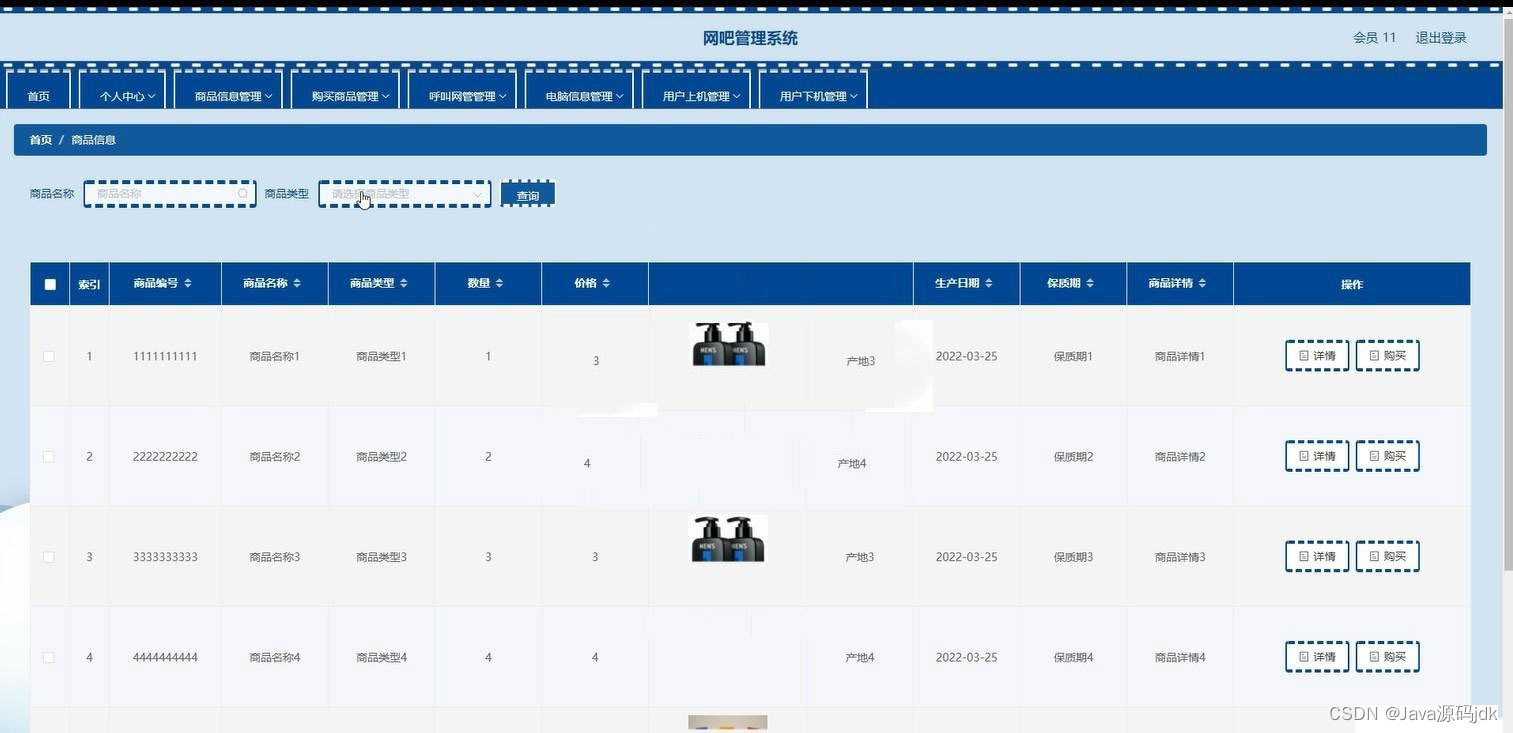Sort table by 商品编号 column arrows

pyautogui.click(x=187, y=284)
